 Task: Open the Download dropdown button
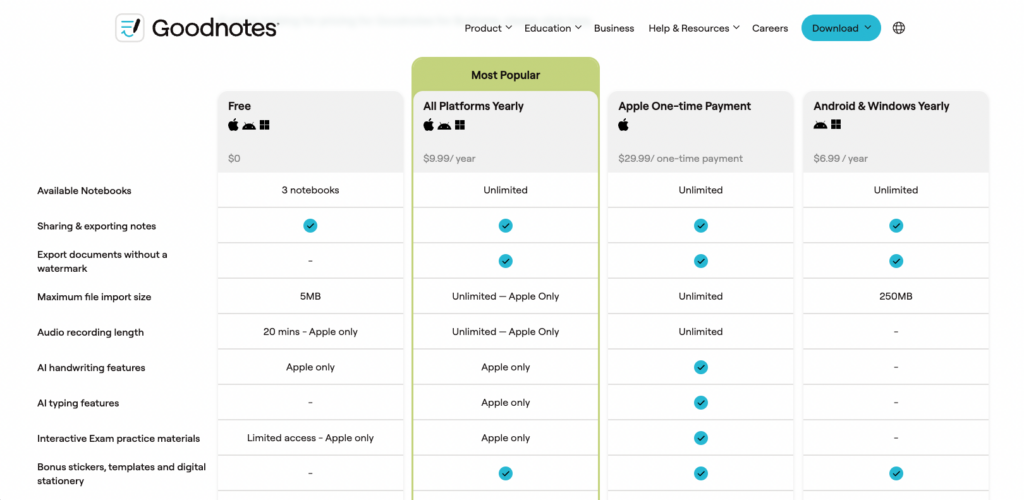tap(841, 28)
